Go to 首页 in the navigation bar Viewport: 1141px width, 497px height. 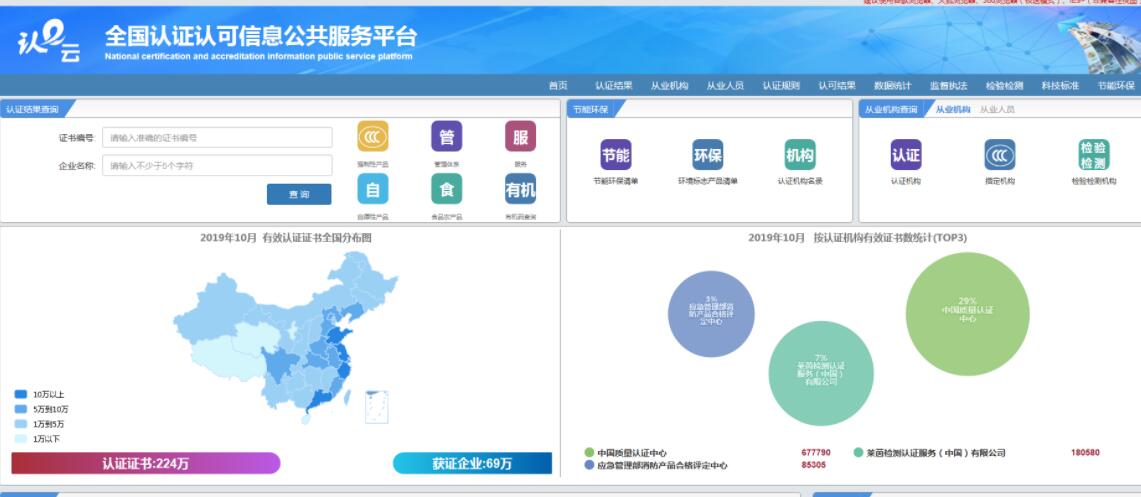(x=557, y=86)
